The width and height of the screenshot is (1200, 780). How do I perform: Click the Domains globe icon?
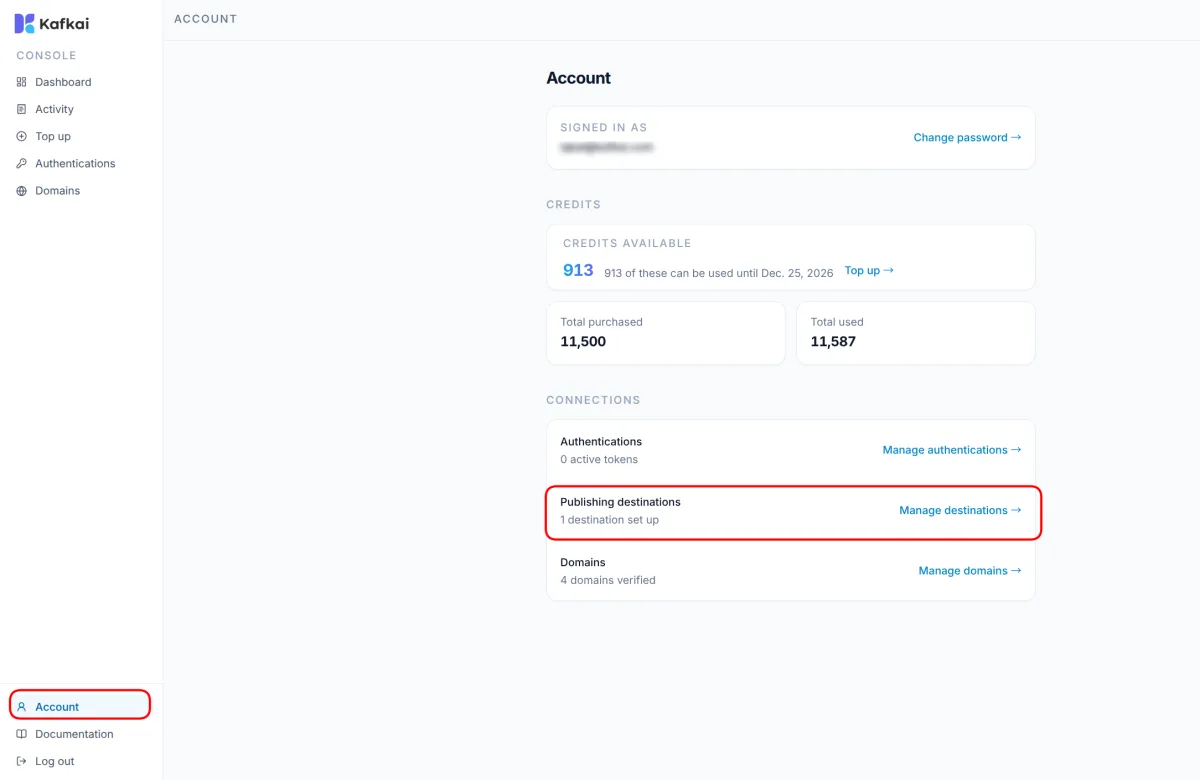pyautogui.click(x=22, y=190)
